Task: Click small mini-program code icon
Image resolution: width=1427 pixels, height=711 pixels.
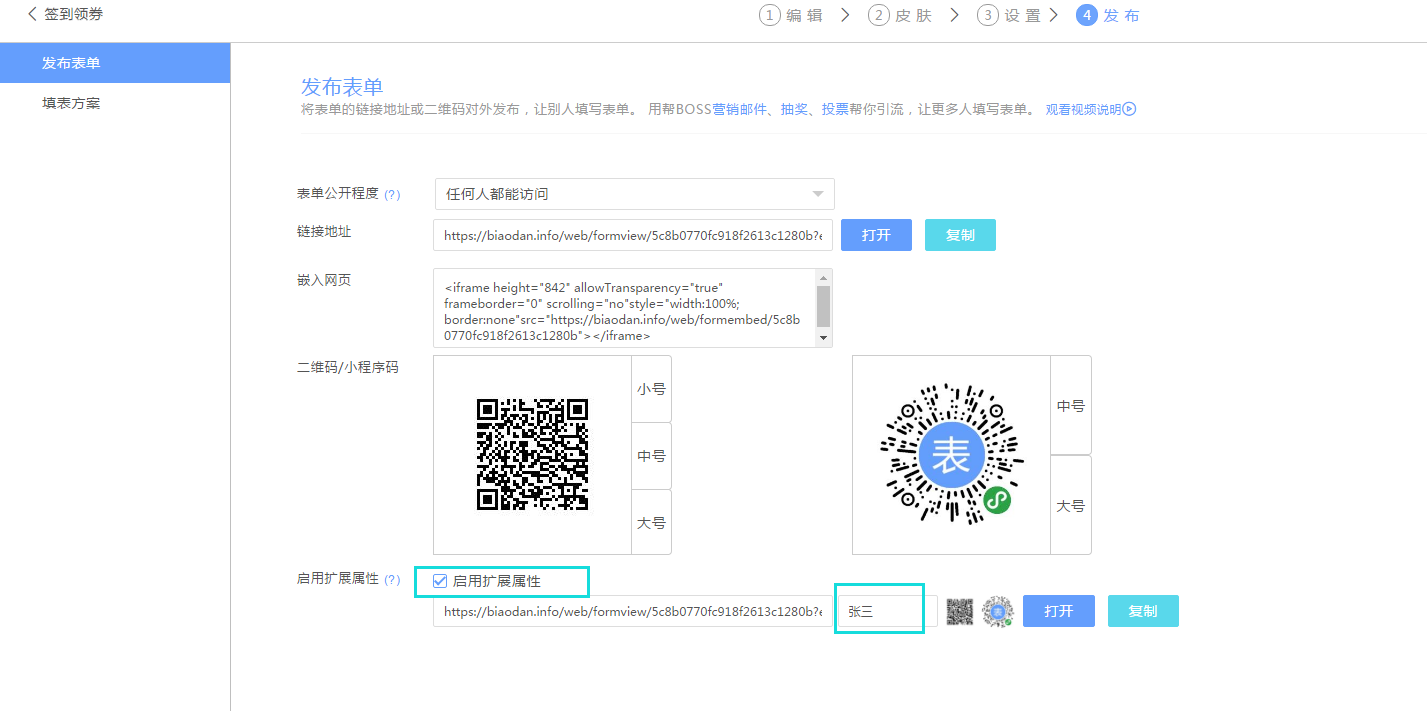Action: tap(997, 611)
